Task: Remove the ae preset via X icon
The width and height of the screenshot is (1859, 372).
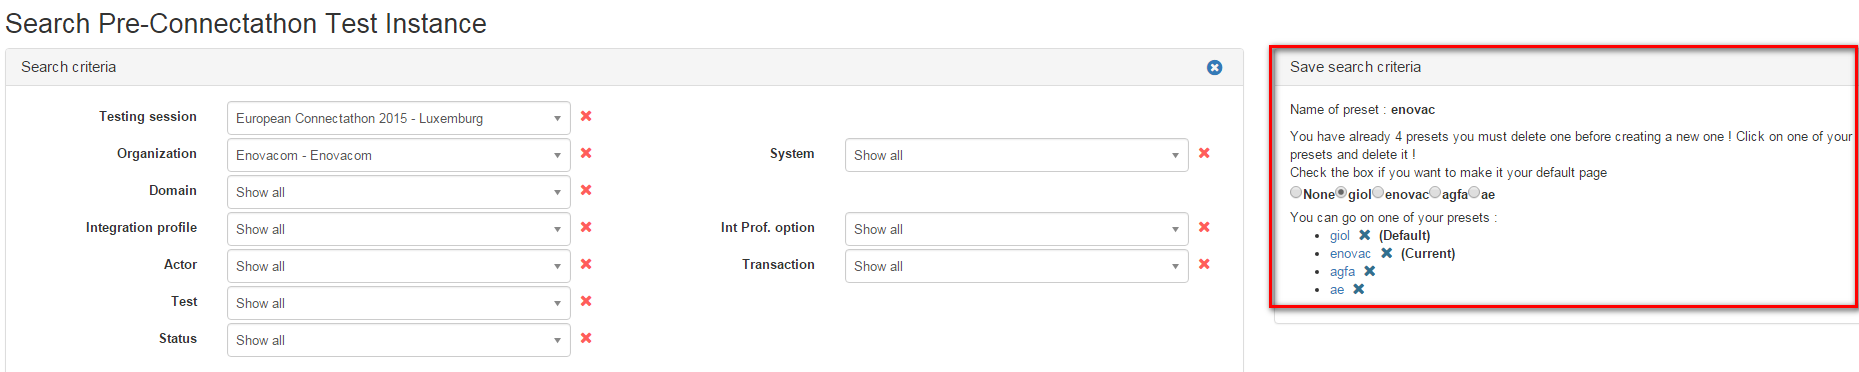Action: 1359,289
